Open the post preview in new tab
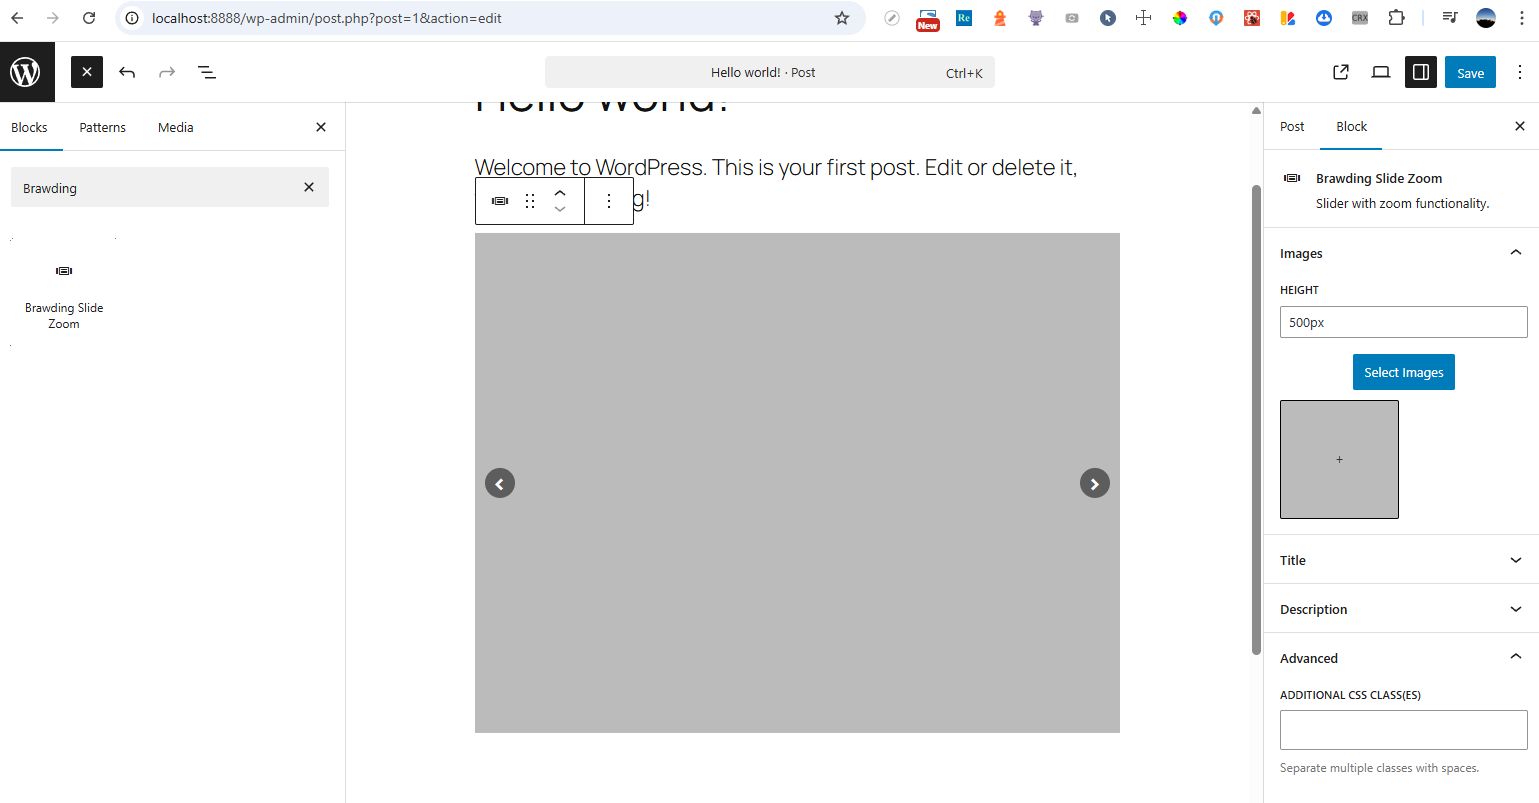The width and height of the screenshot is (1539, 803). [x=1341, y=72]
